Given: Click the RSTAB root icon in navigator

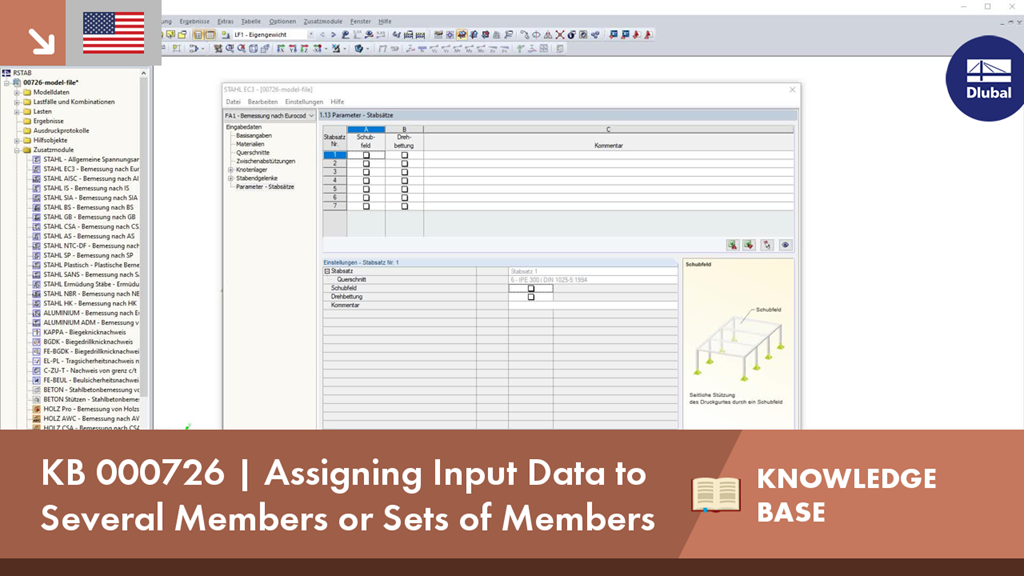Looking at the screenshot, I should [x=7, y=73].
